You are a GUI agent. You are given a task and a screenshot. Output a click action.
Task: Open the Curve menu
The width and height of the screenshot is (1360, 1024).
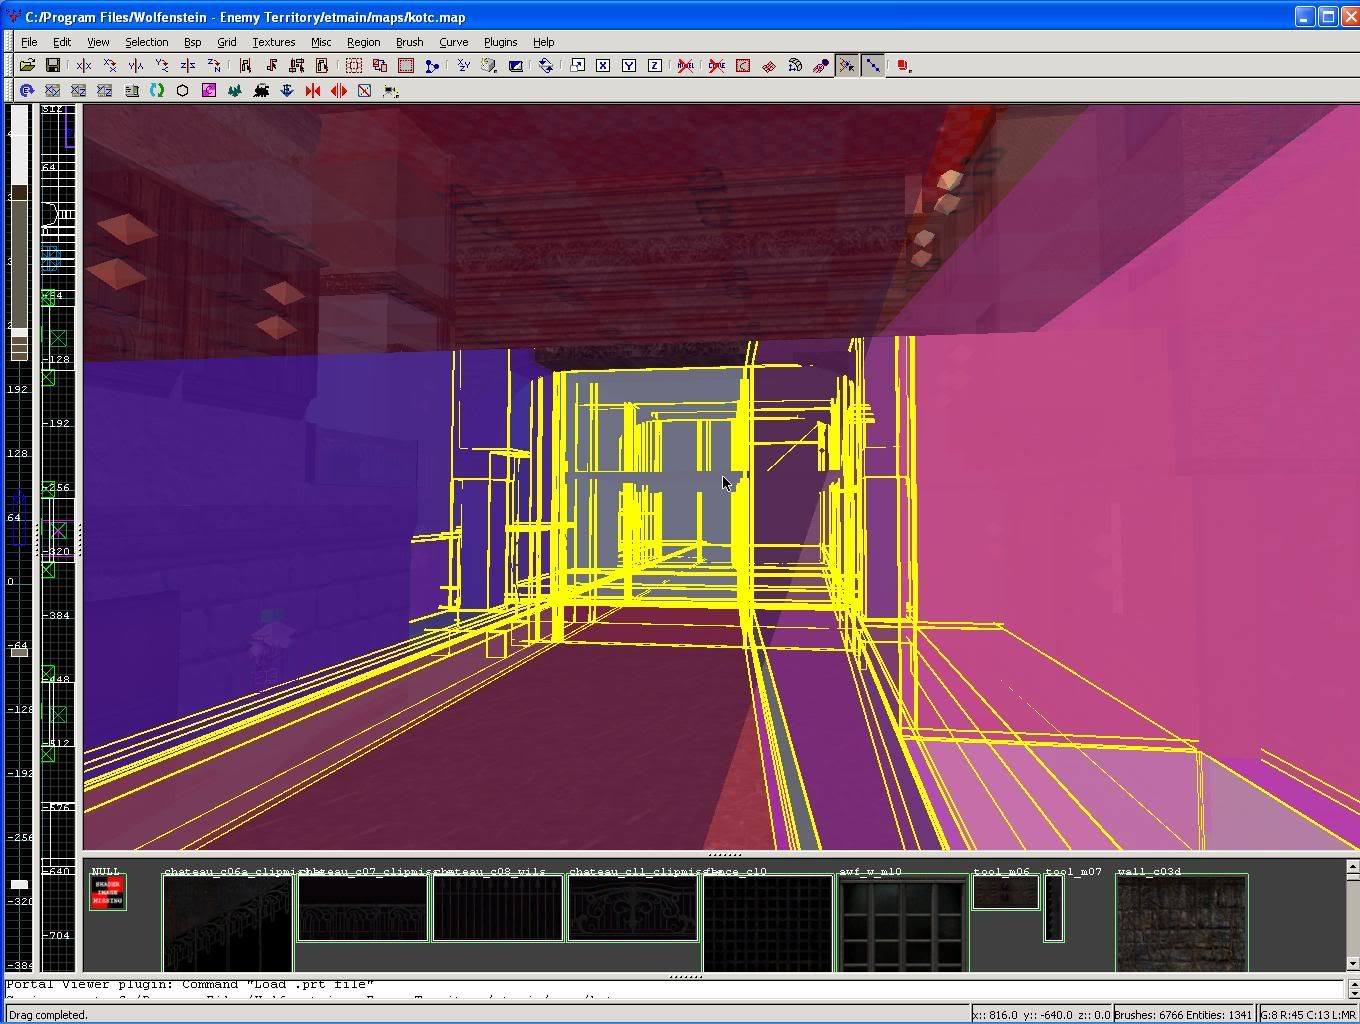(x=453, y=42)
